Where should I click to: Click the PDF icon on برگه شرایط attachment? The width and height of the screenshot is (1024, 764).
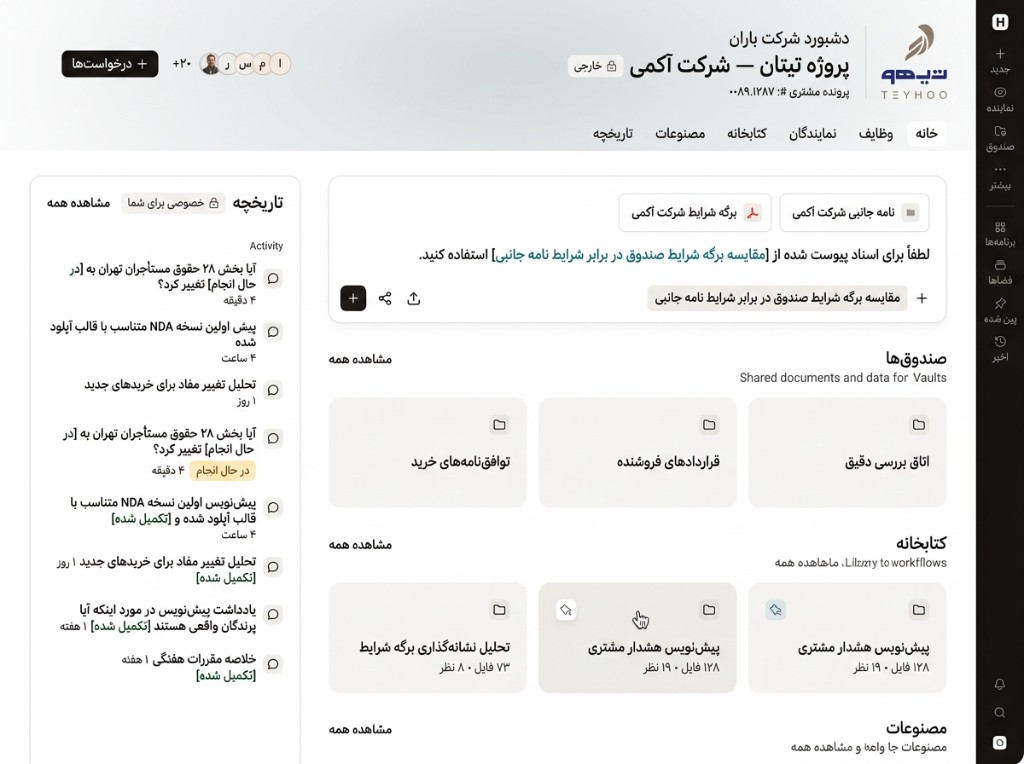coord(753,213)
